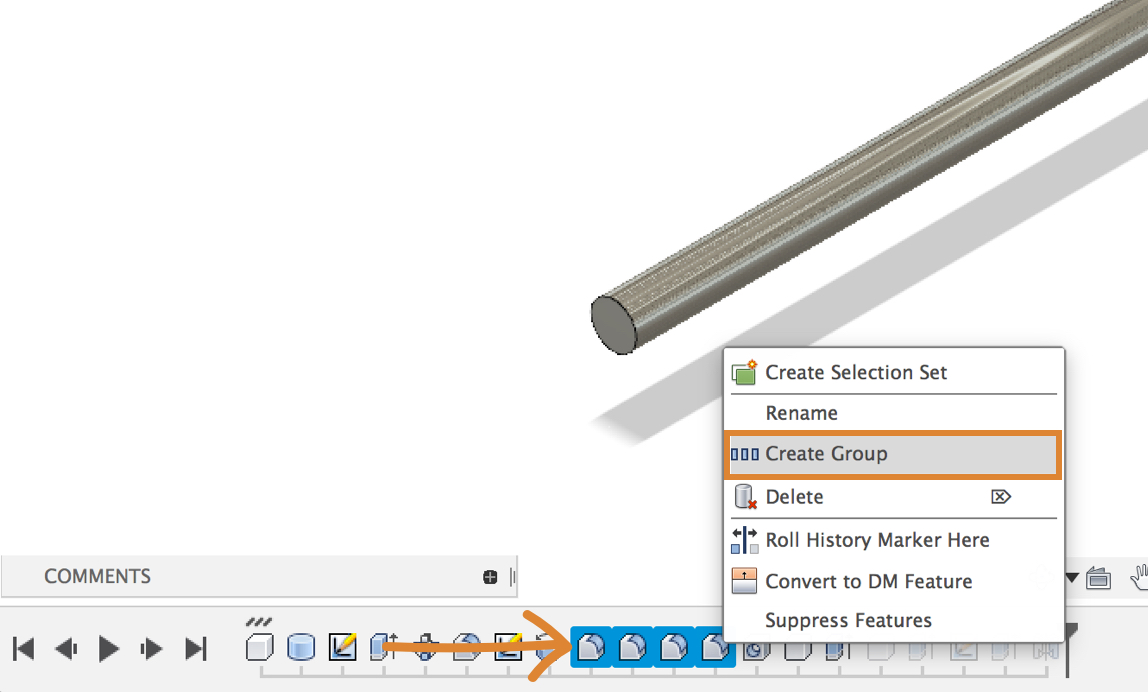Click the second highlighted fillet feature
Image resolution: width=1148 pixels, height=692 pixels.
(x=633, y=647)
